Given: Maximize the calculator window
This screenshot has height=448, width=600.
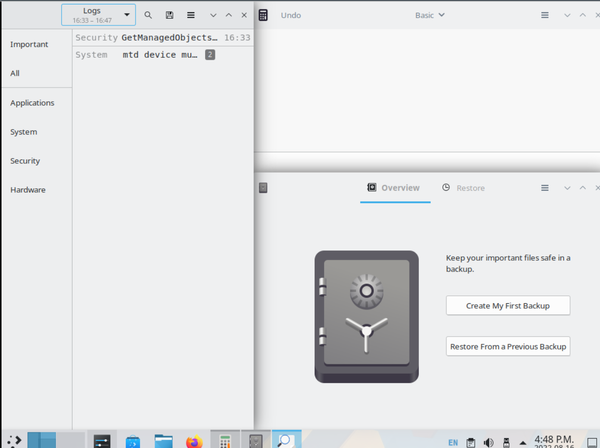Looking at the screenshot, I should point(582,15).
